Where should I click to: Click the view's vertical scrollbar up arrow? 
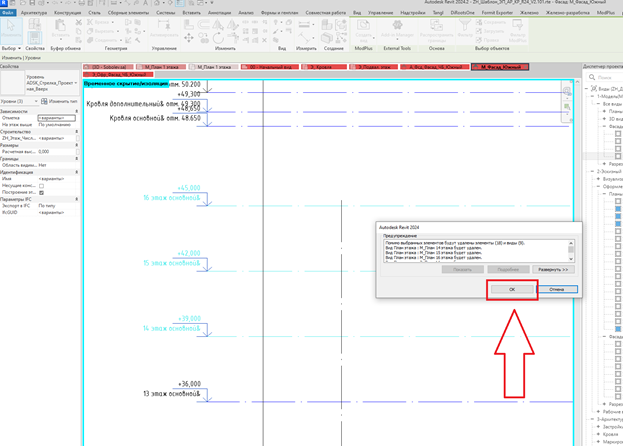(577, 82)
